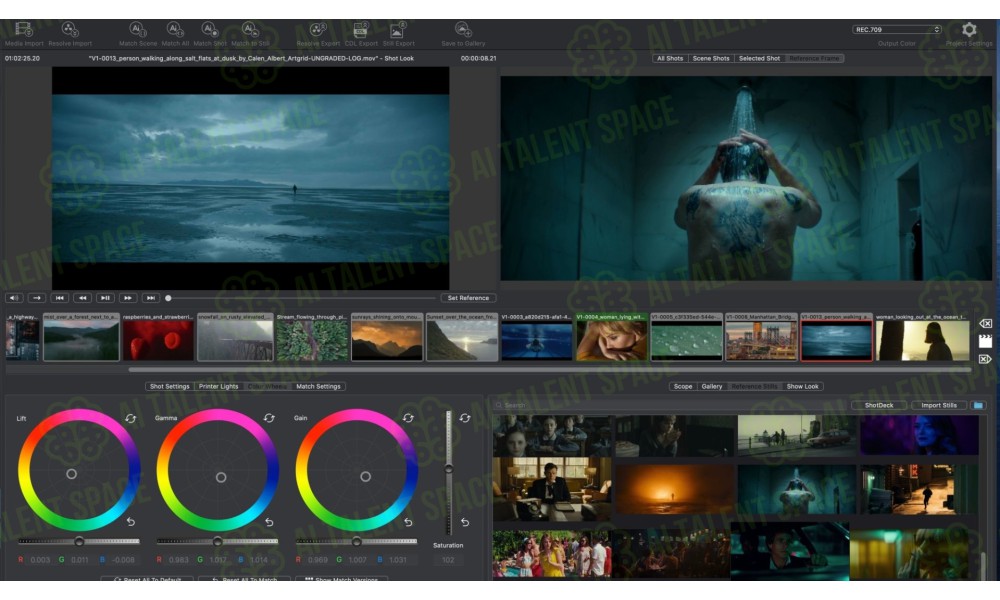Viewport: 1000px width, 600px height.
Task: Run the Match Scene AI tool
Action: tap(138, 29)
